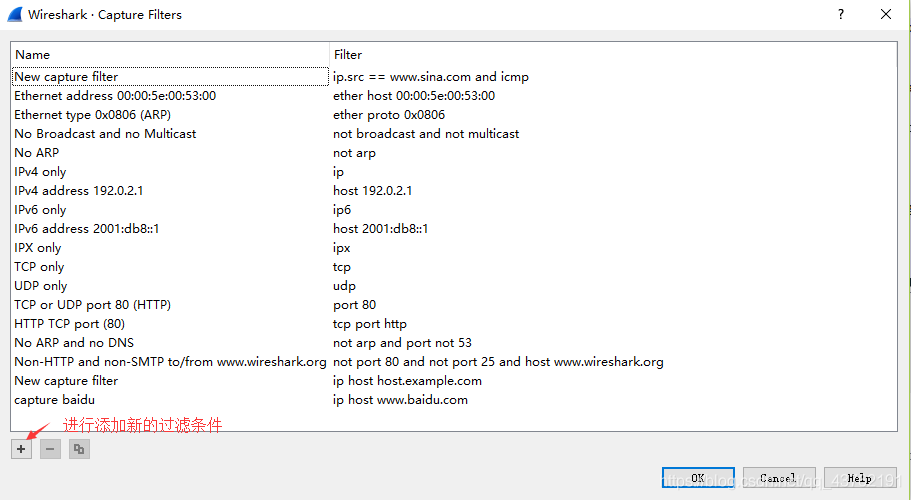Close the Capture Filters dialog
Screen dimensions: 911x500
pos(885,15)
